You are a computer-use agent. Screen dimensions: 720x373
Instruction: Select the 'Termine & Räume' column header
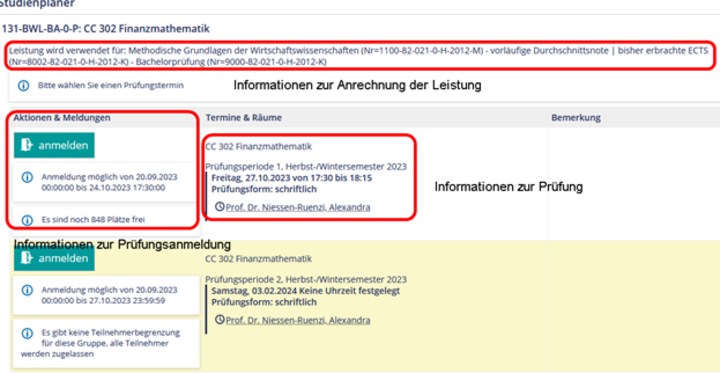point(243,118)
